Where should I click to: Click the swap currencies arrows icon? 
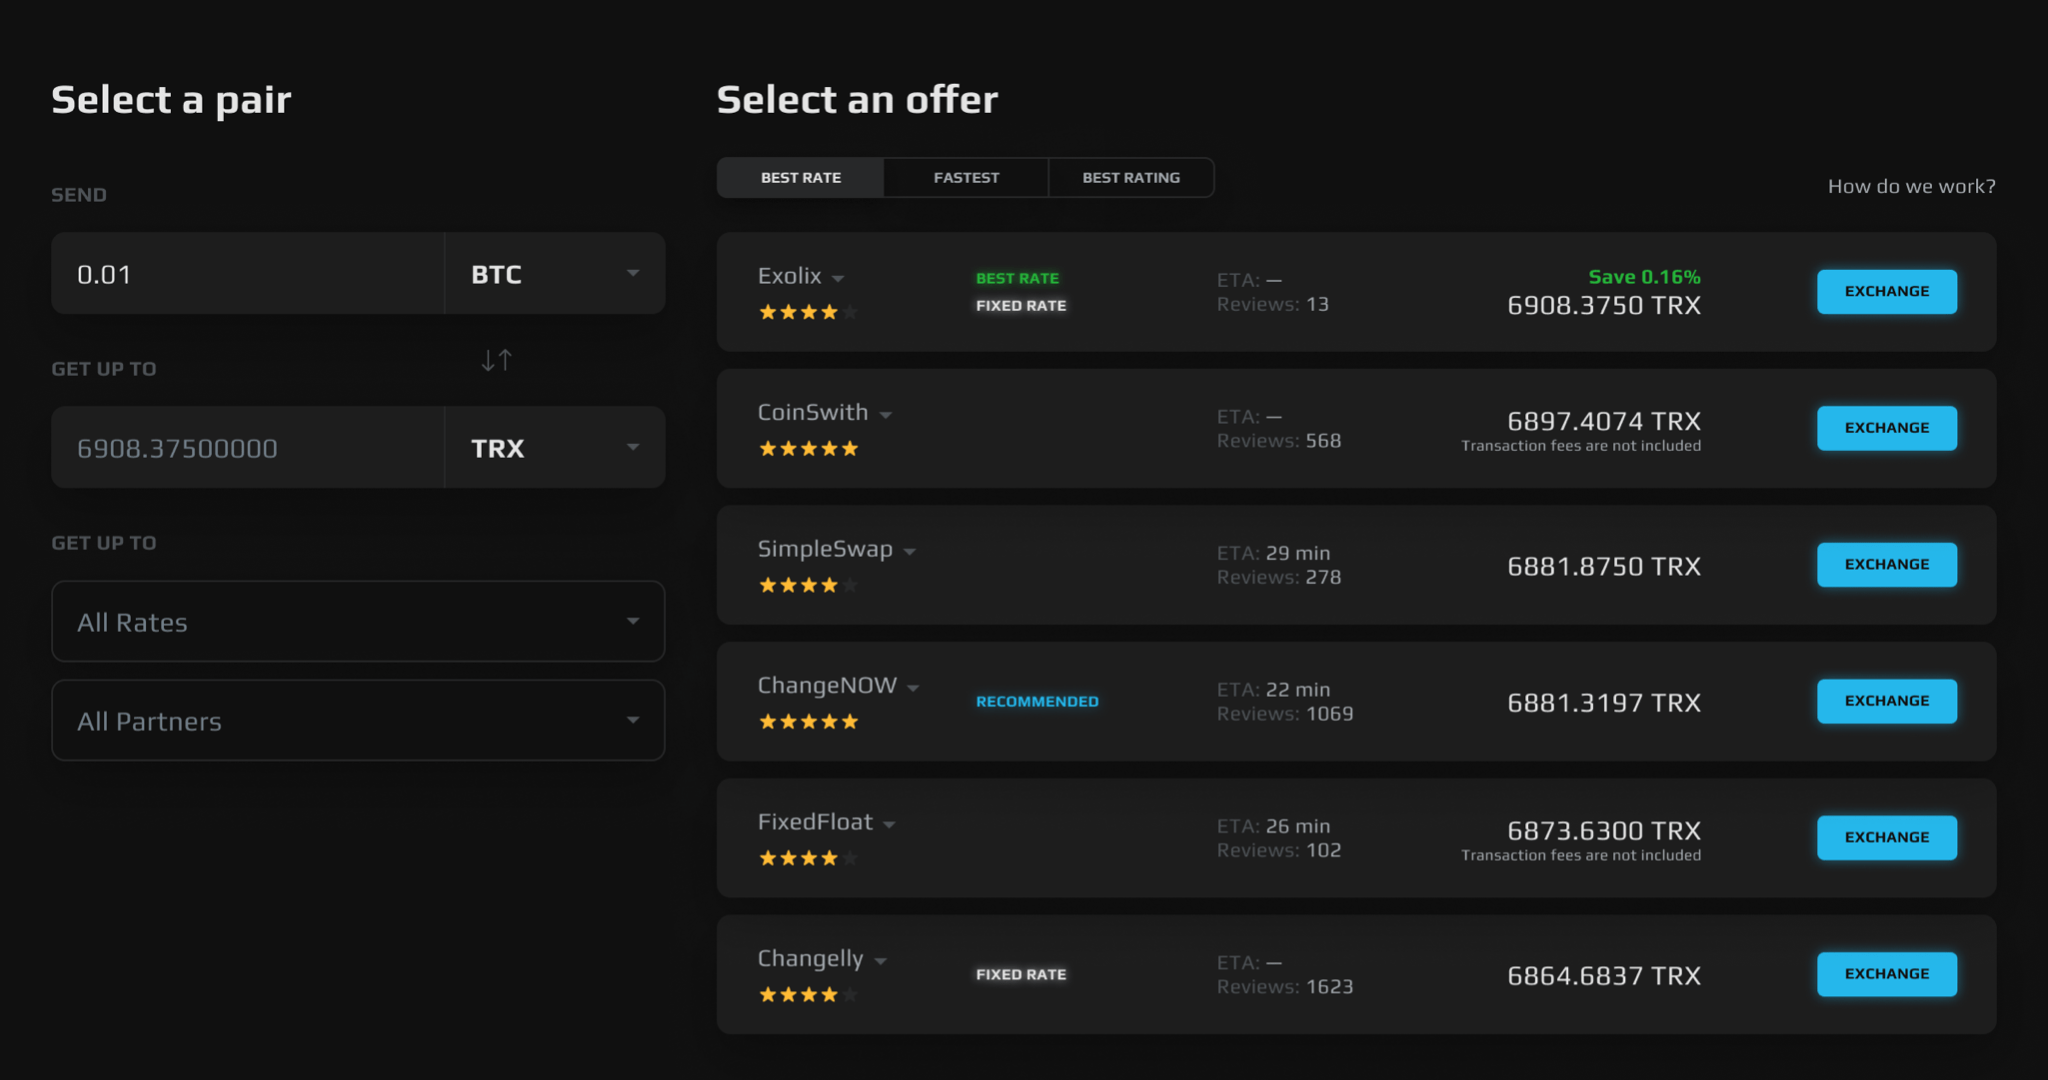click(496, 360)
